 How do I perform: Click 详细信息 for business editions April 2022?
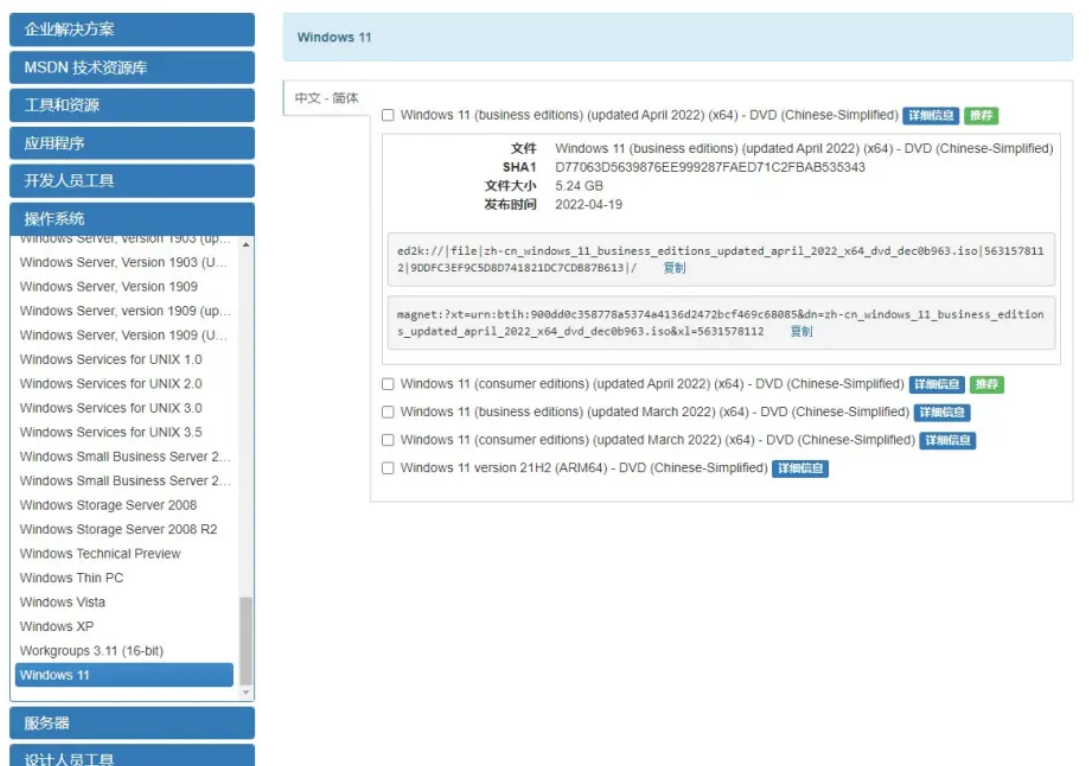coord(931,115)
